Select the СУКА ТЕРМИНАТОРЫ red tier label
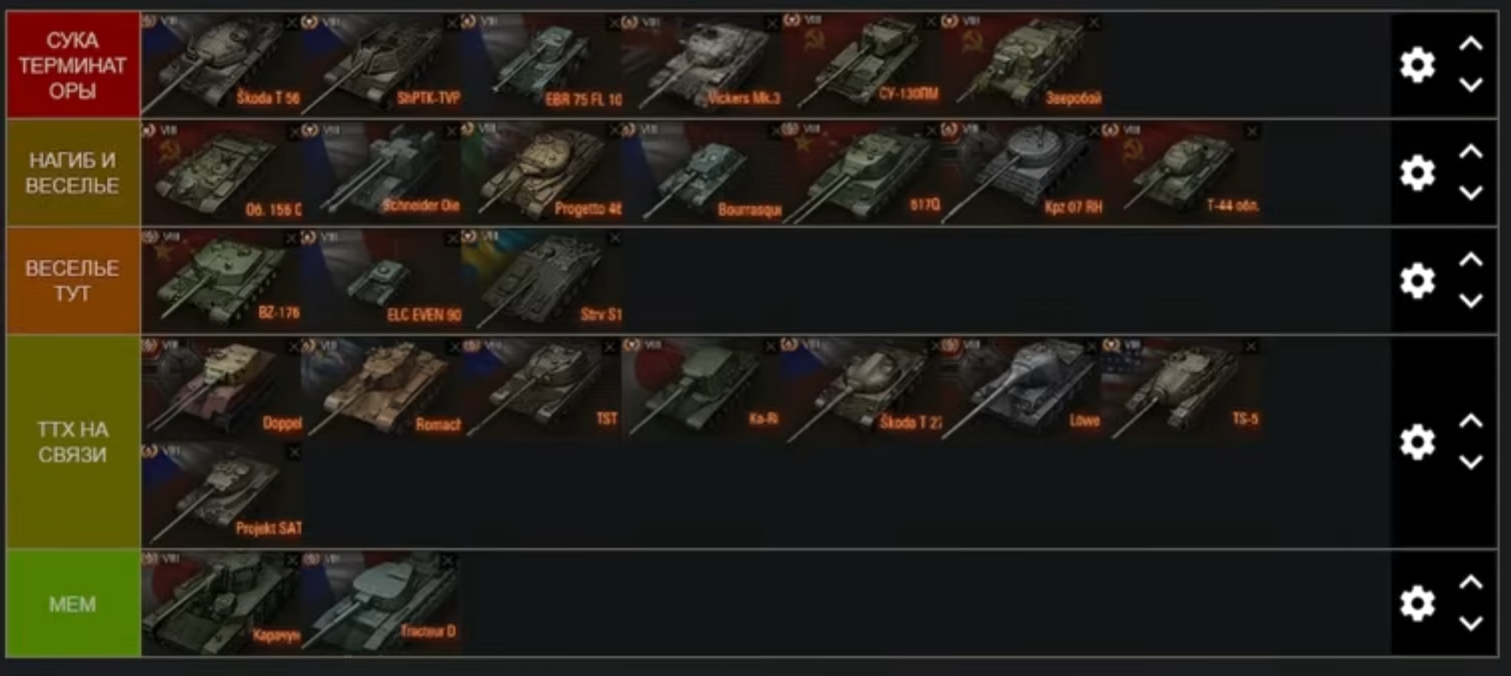1511x676 pixels. (72, 65)
